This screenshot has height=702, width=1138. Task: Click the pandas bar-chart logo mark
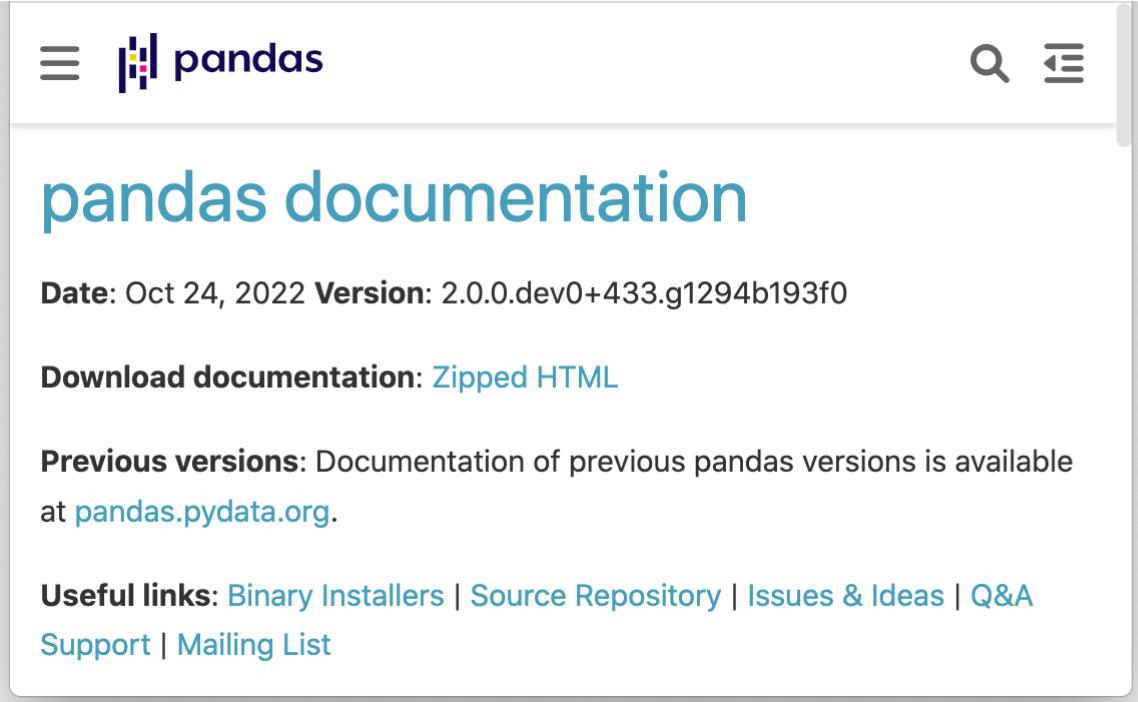(138, 62)
